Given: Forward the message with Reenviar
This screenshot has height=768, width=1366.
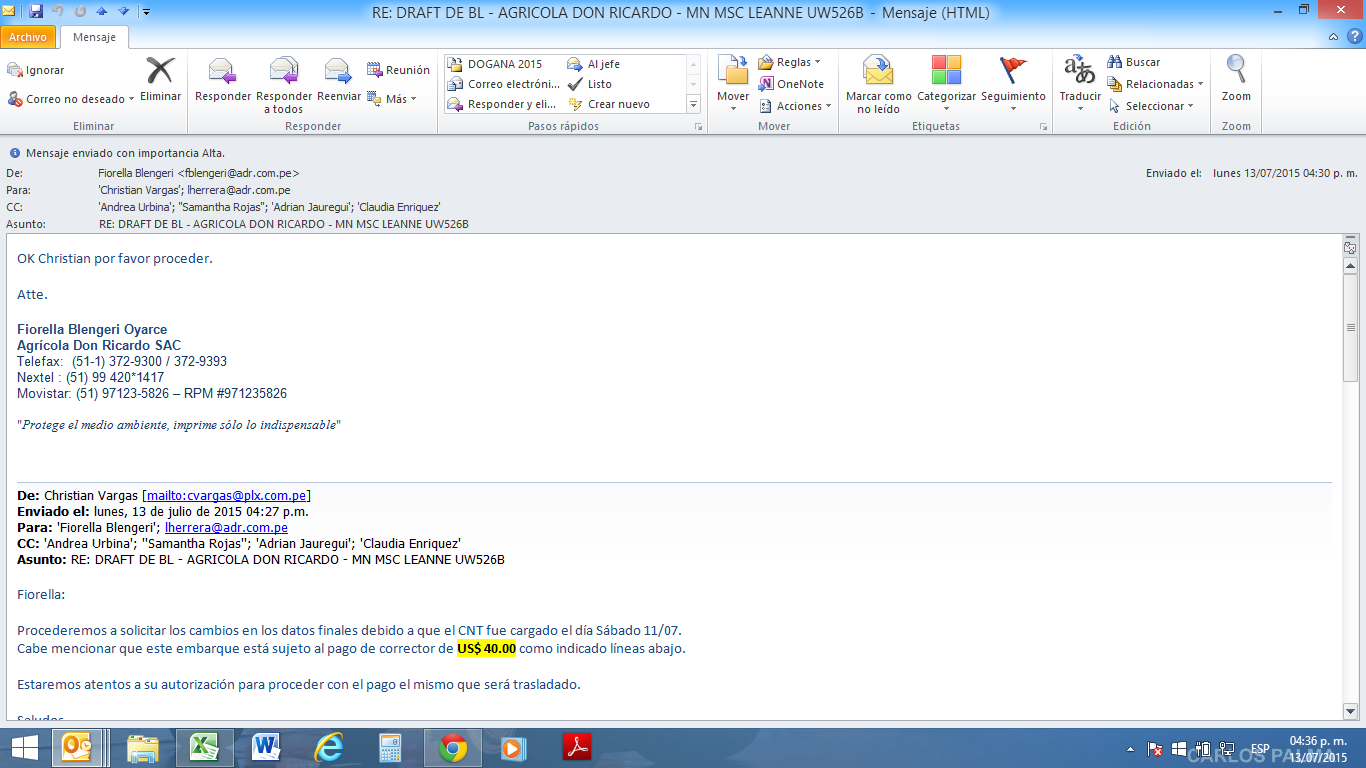Looking at the screenshot, I should click(x=339, y=72).
